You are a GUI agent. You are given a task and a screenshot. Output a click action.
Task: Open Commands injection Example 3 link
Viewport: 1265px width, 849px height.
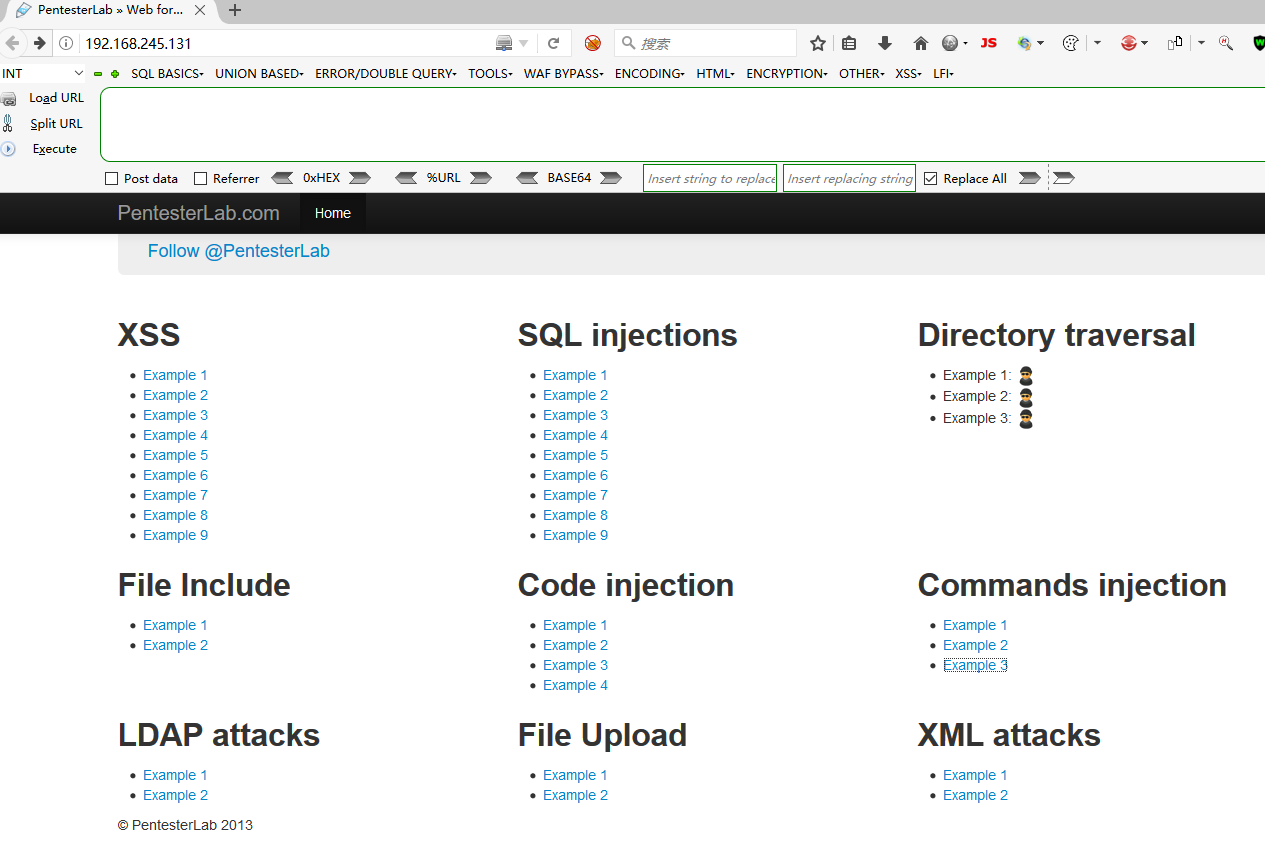point(975,665)
